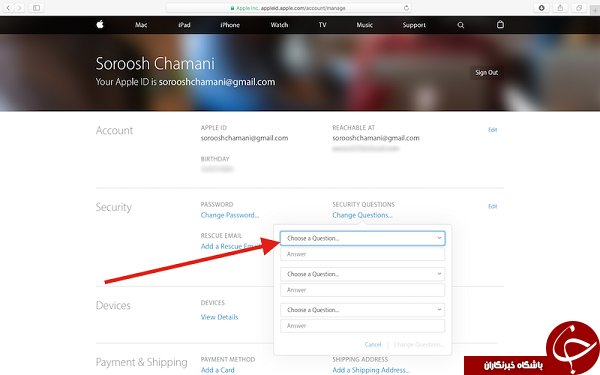Expand the second Choose a Question dropdown
600x375 pixels.
[x=362, y=274]
